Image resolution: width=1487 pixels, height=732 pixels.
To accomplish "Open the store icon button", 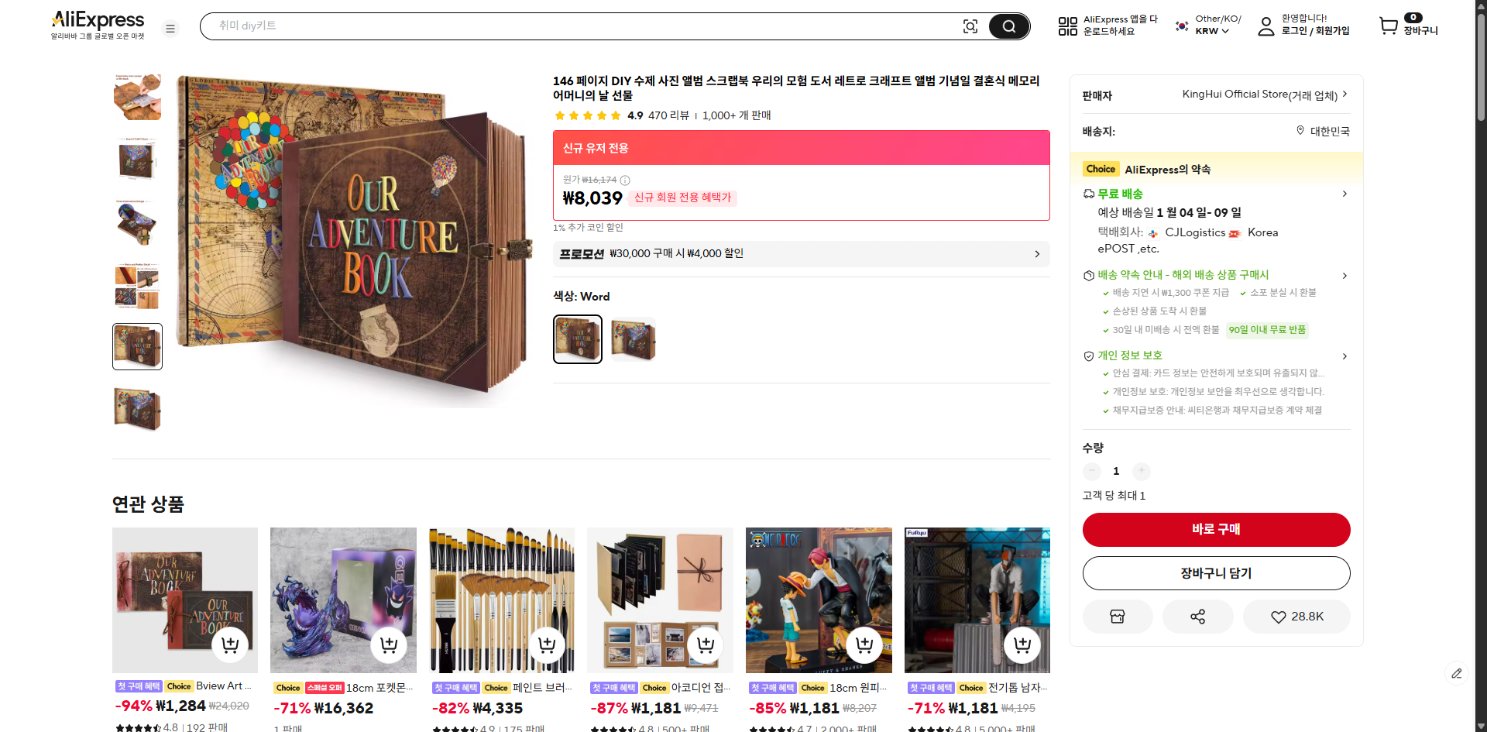I will tap(1118, 617).
